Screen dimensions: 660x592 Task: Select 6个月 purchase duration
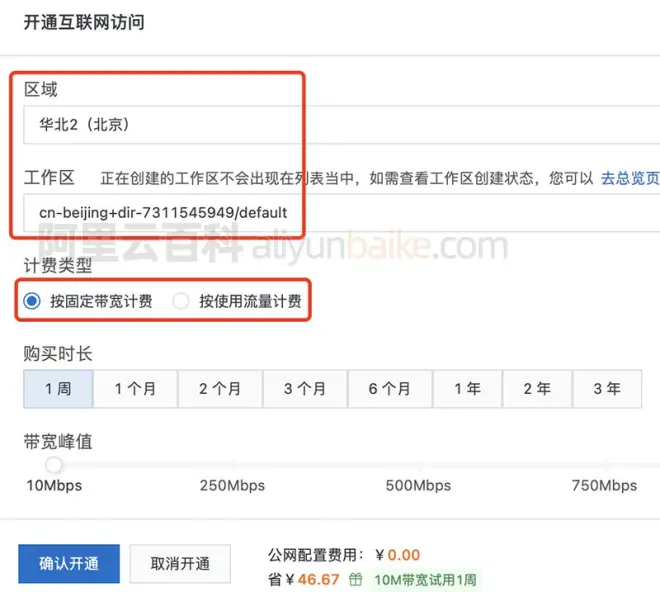tap(389, 389)
